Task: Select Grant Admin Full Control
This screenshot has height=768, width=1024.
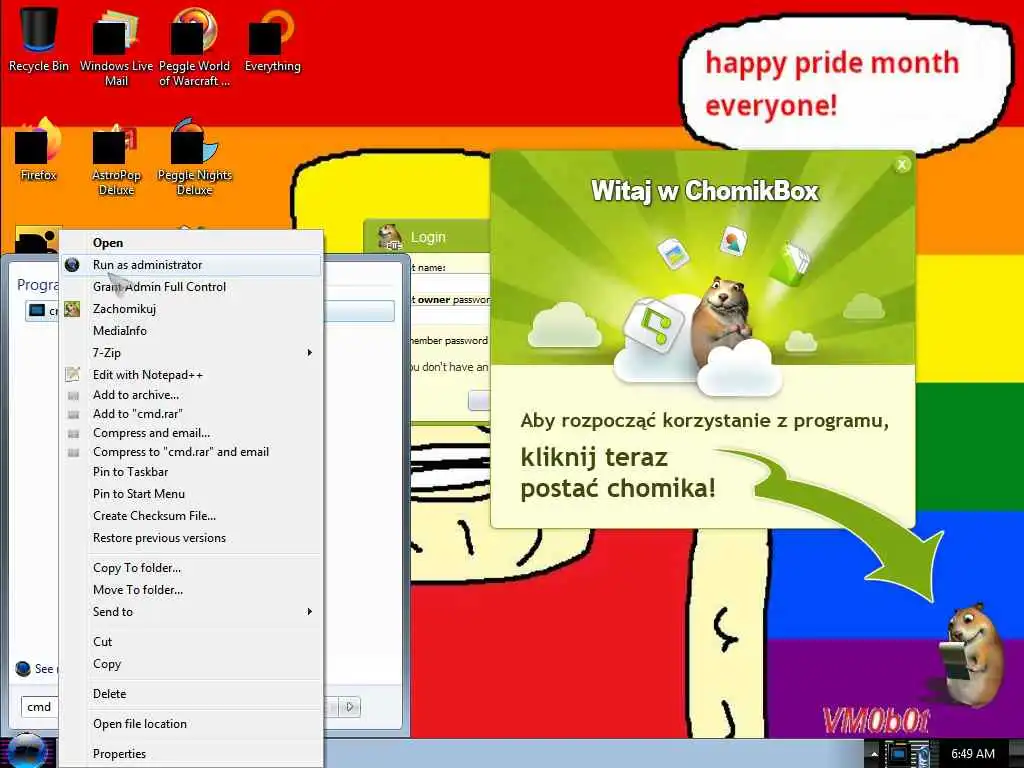Action: (x=191, y=287)
